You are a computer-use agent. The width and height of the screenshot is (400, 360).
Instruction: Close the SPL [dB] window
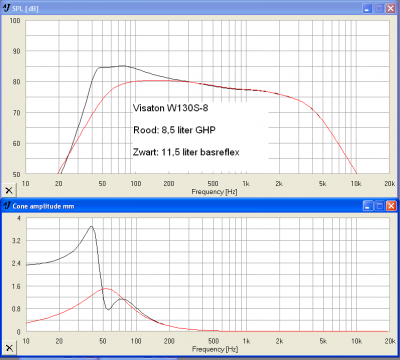tap(391, 8)
